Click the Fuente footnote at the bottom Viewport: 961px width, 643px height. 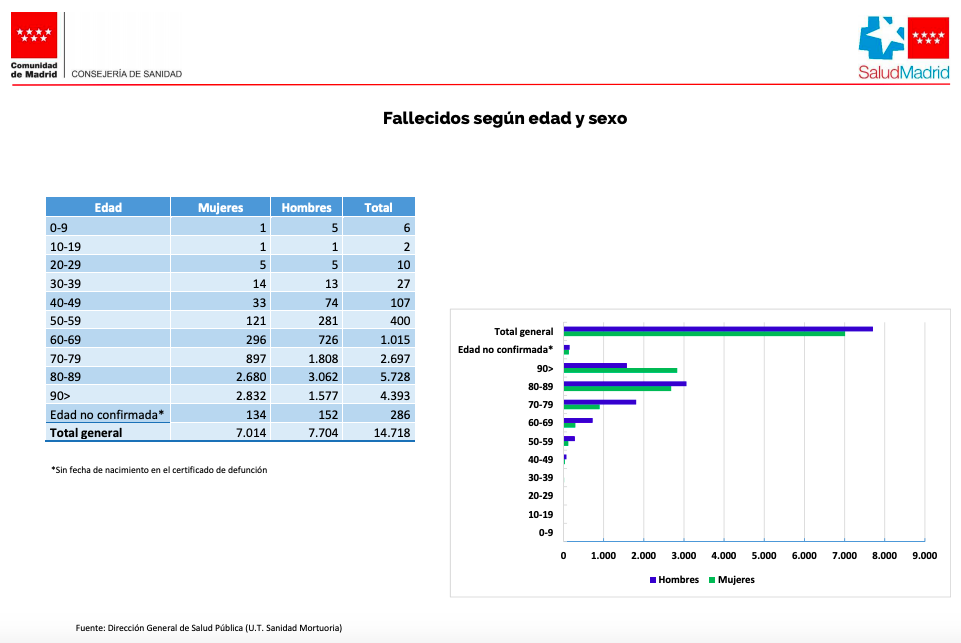pyautogui.click(x=209, y=627)
